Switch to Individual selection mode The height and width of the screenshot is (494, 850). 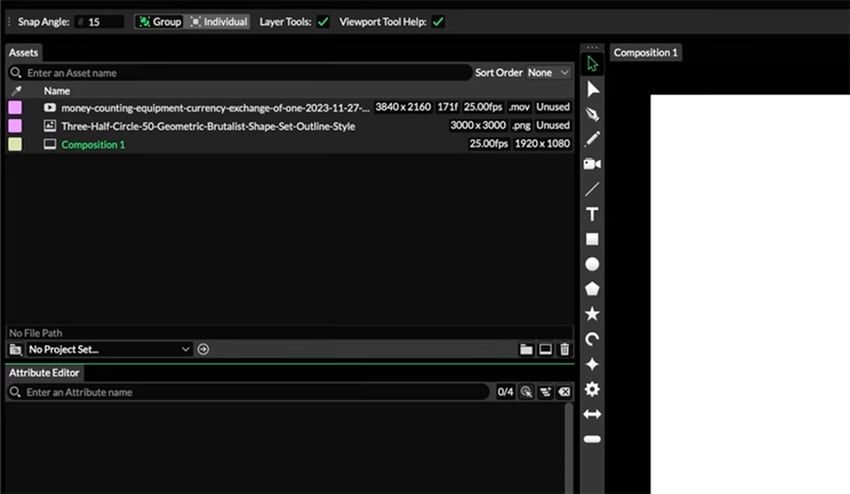coord(218,22)
